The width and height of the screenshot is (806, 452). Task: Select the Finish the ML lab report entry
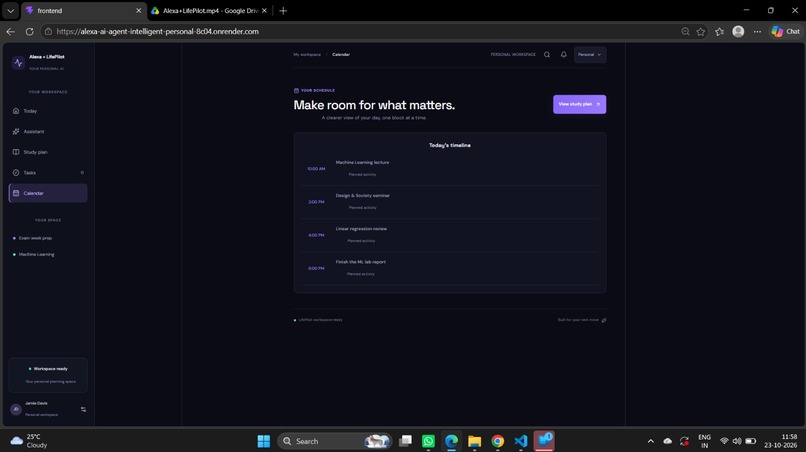click(450, 268)
